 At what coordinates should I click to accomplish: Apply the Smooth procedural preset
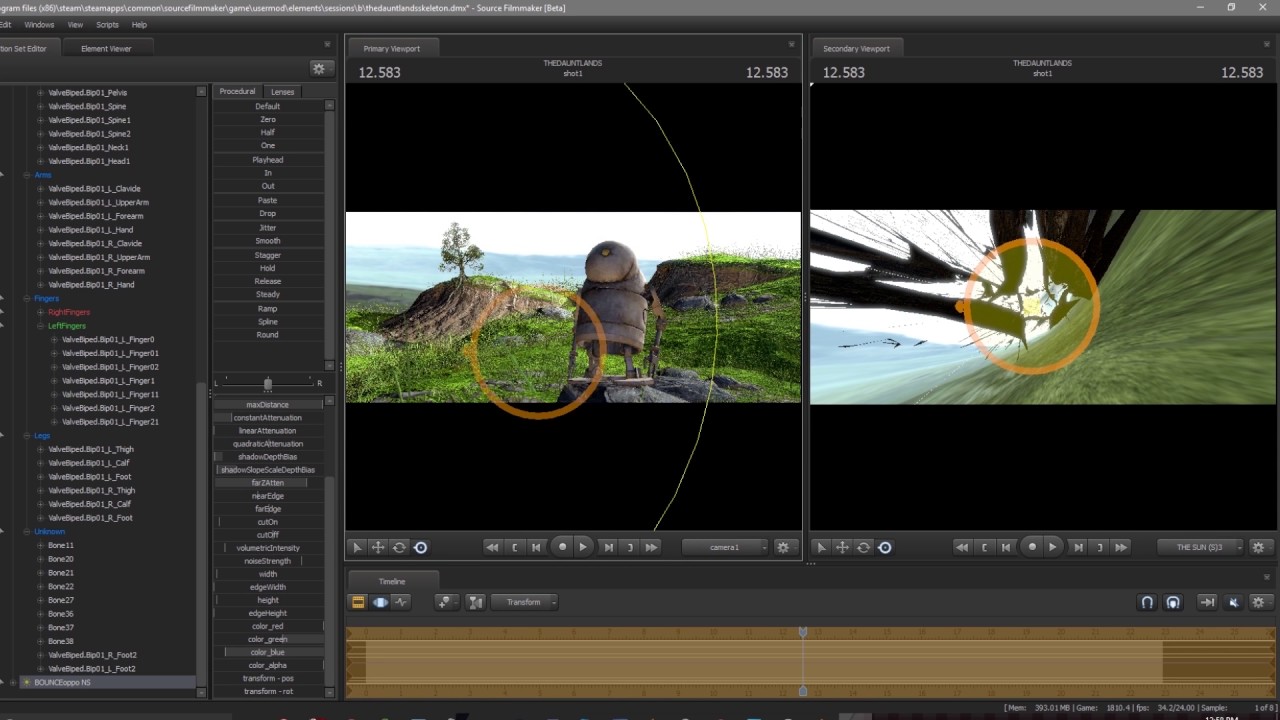[268, 241]
